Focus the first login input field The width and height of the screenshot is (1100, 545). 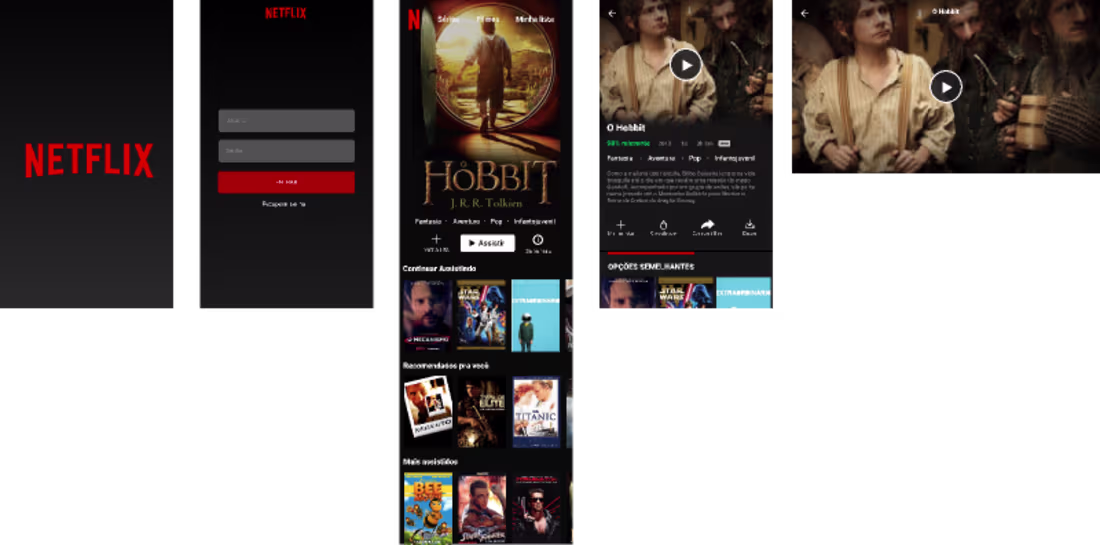pos(286,121)
